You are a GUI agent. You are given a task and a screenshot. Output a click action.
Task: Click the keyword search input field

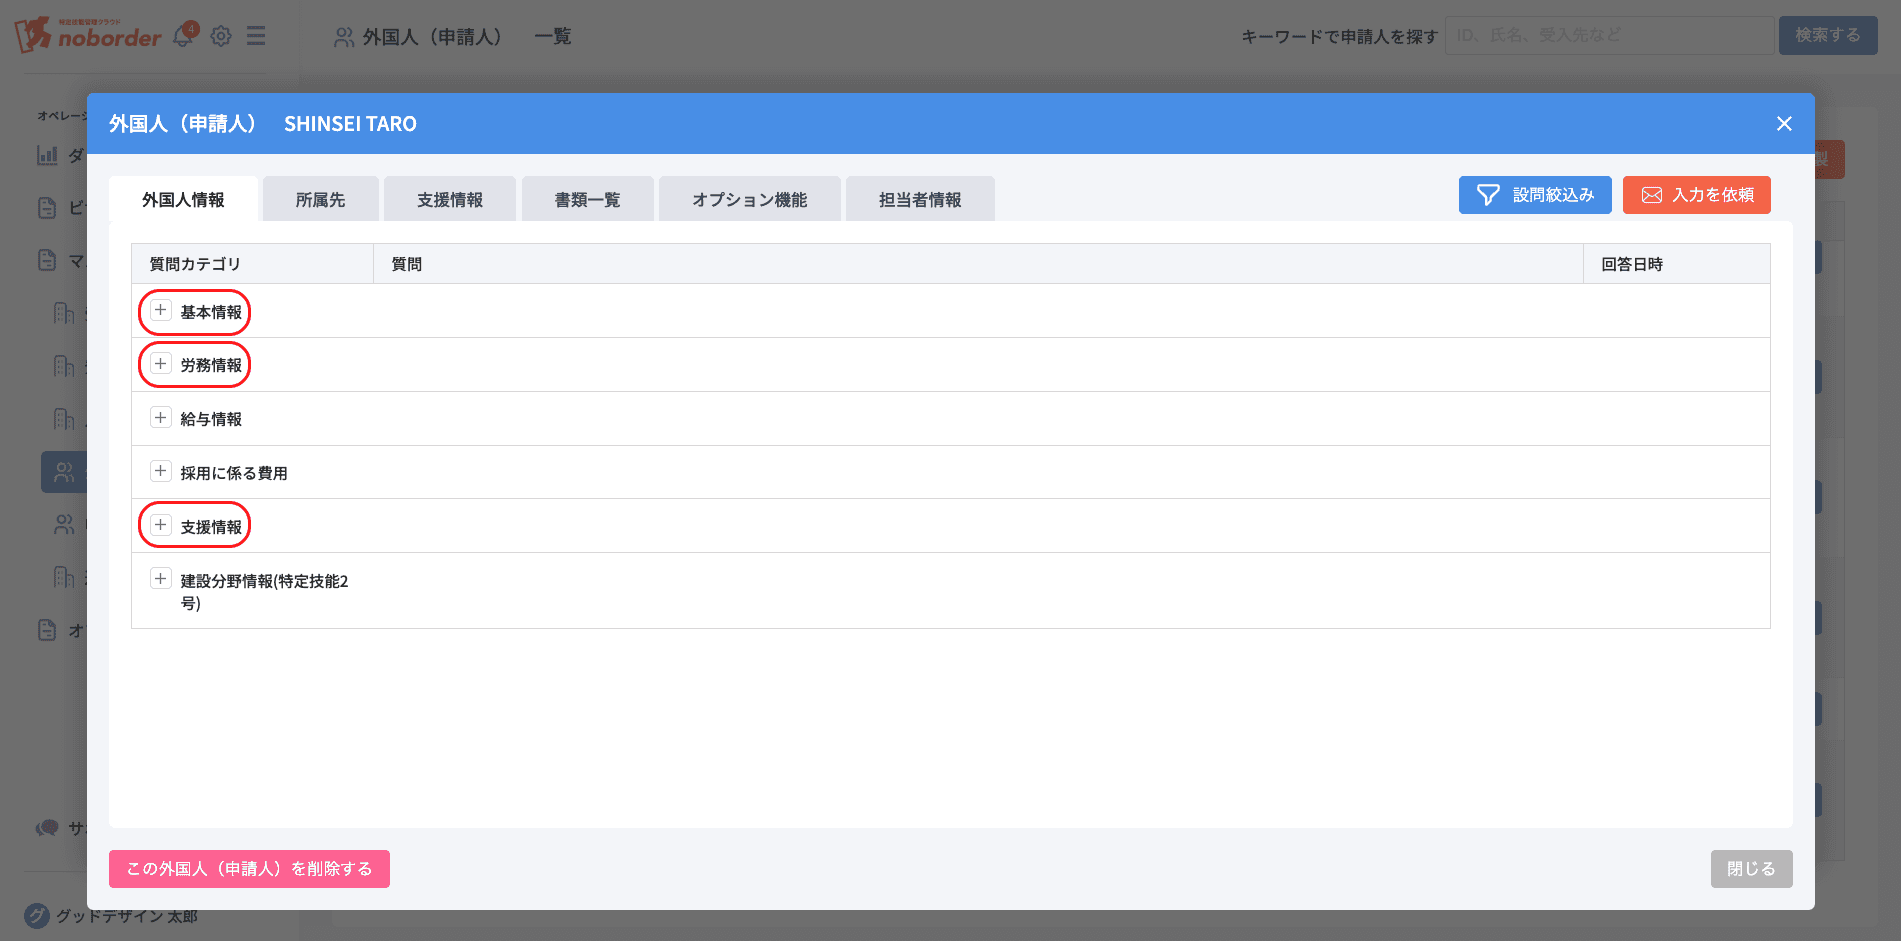(1608, 36)
